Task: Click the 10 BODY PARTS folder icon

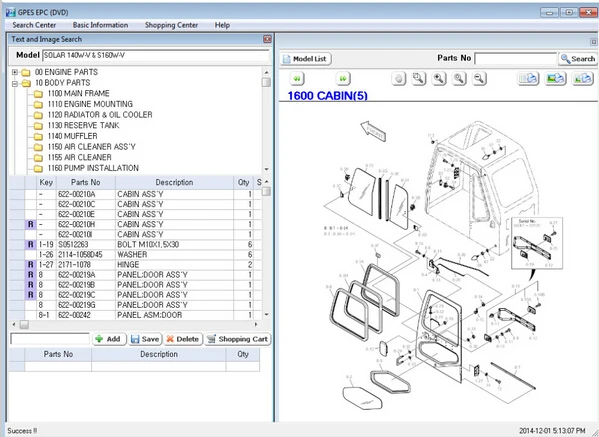Action: click(x=26, y=83)
